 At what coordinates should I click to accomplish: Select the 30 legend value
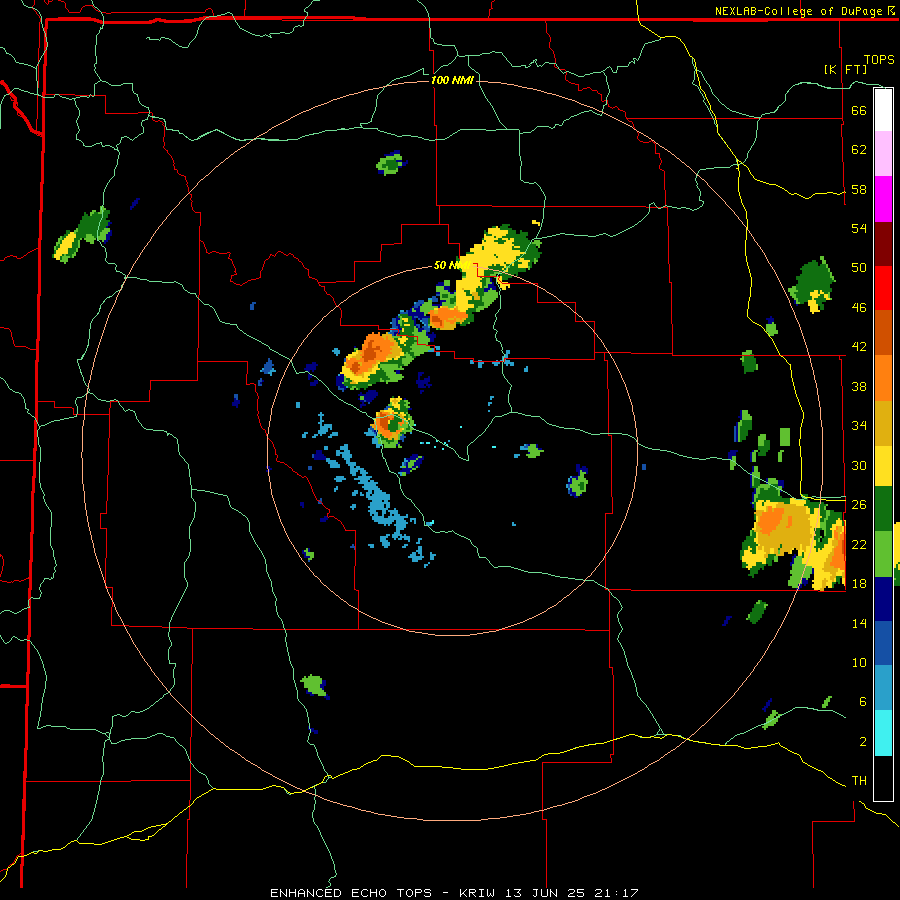coord(859,465)
